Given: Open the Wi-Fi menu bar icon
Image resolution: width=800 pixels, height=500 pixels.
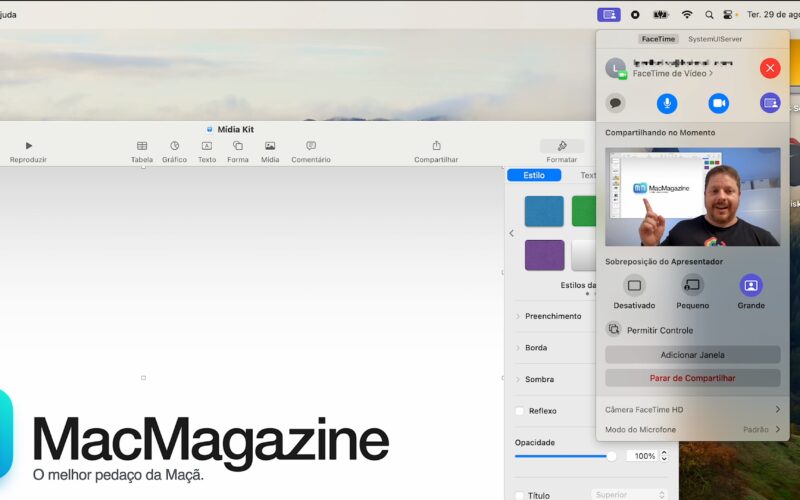Looking at the screenshot, I should [687, 15].
